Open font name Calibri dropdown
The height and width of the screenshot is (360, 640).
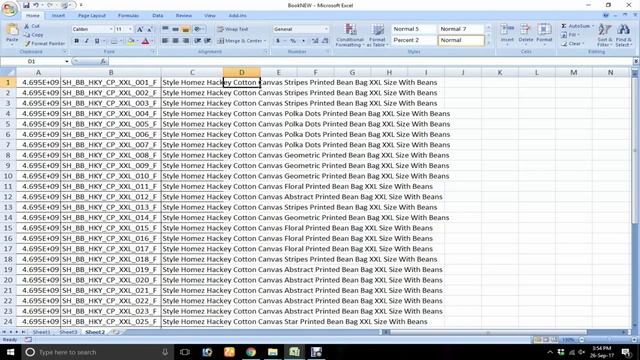(111, 29)
